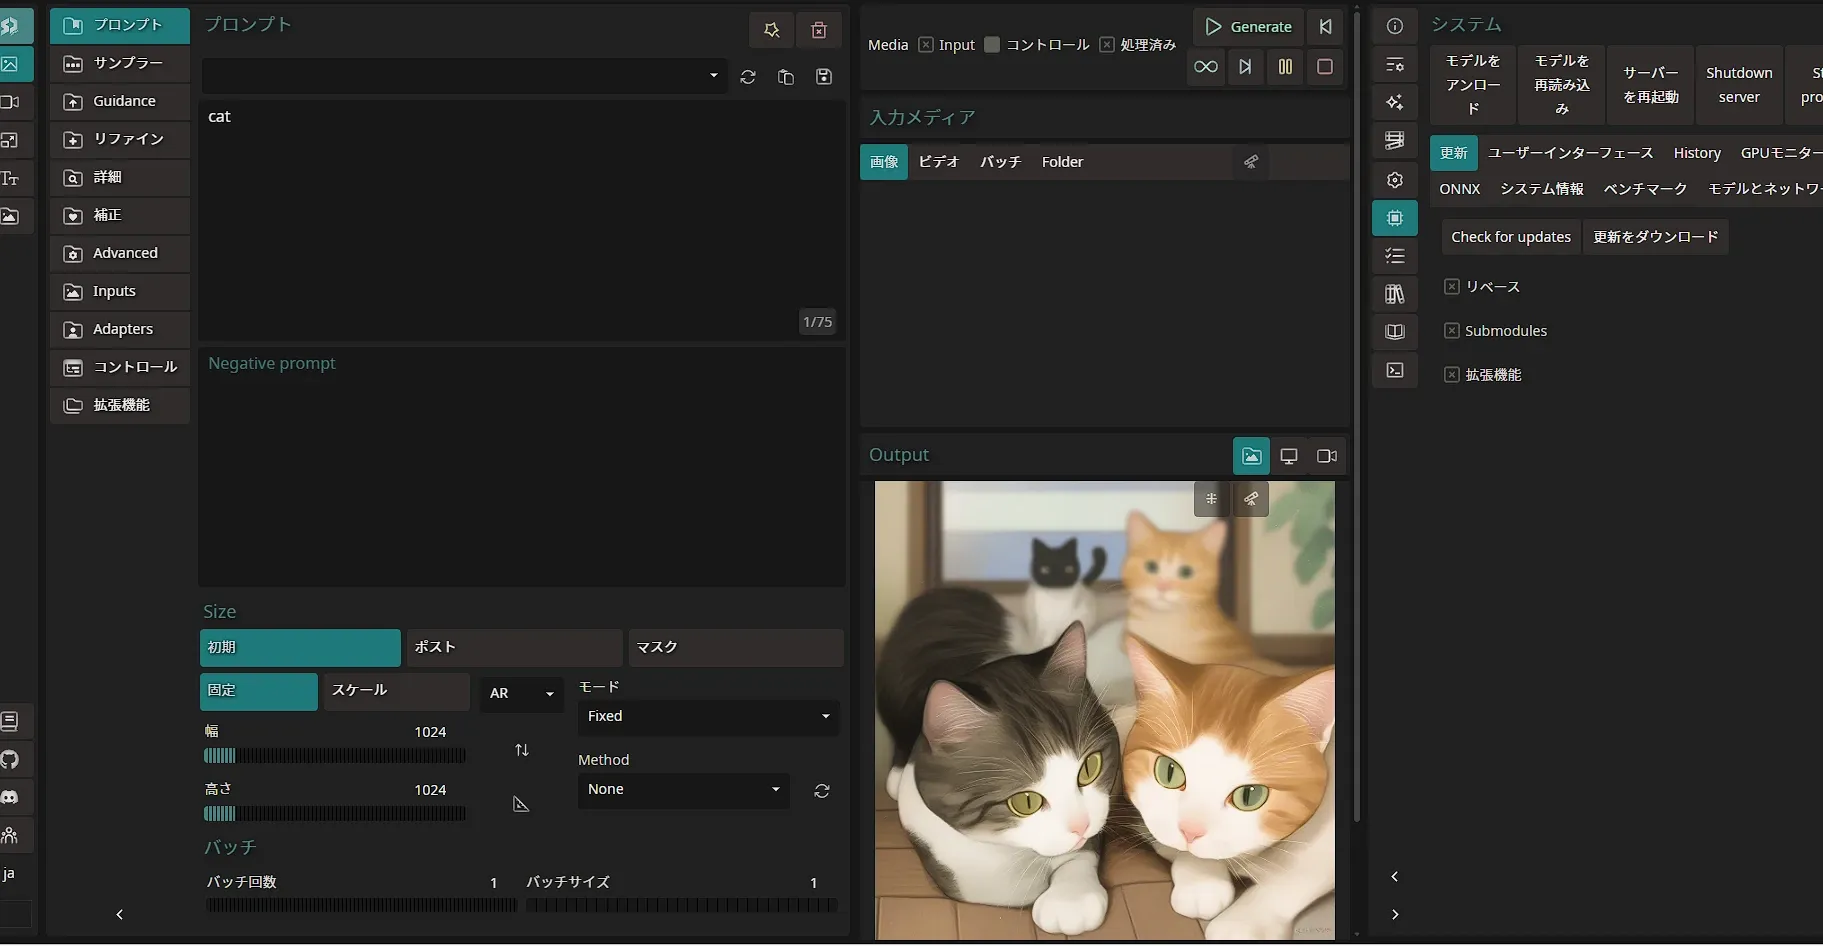Open the system chip icon in right sidebar

coord(1395,218)
